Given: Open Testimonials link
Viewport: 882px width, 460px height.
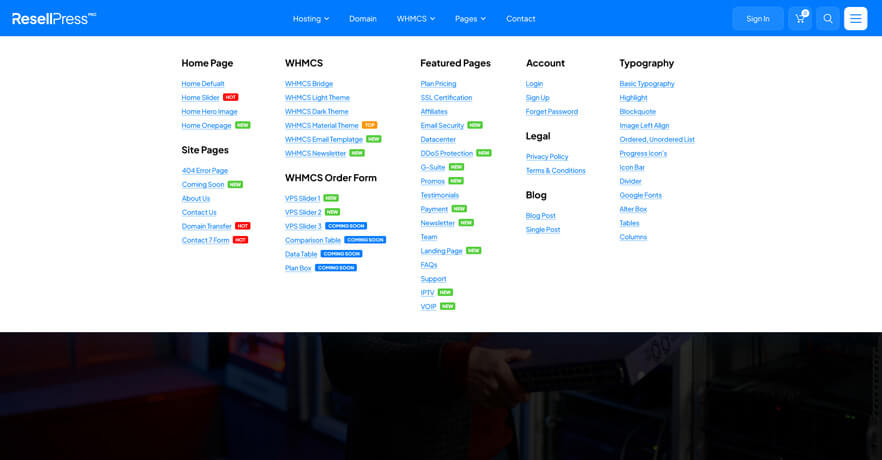Looking at the screenshot, I should pos(440,195).
